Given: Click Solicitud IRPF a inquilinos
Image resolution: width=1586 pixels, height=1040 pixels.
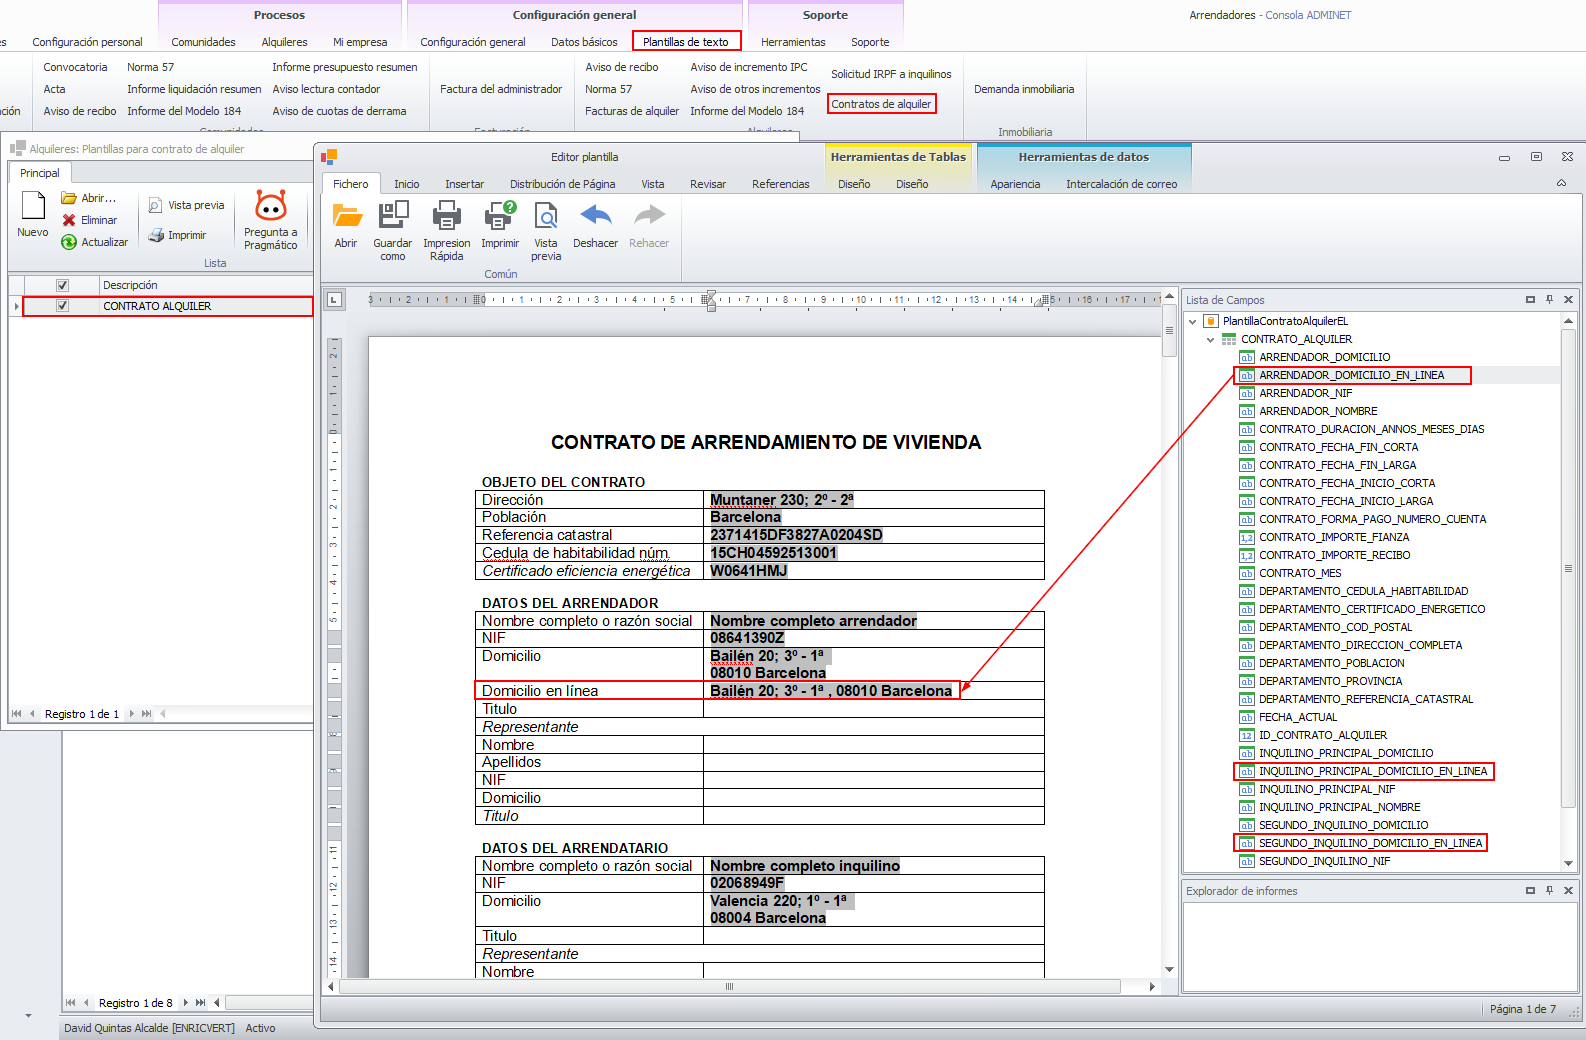Looking at the screenshot, I should coord(891,74).
